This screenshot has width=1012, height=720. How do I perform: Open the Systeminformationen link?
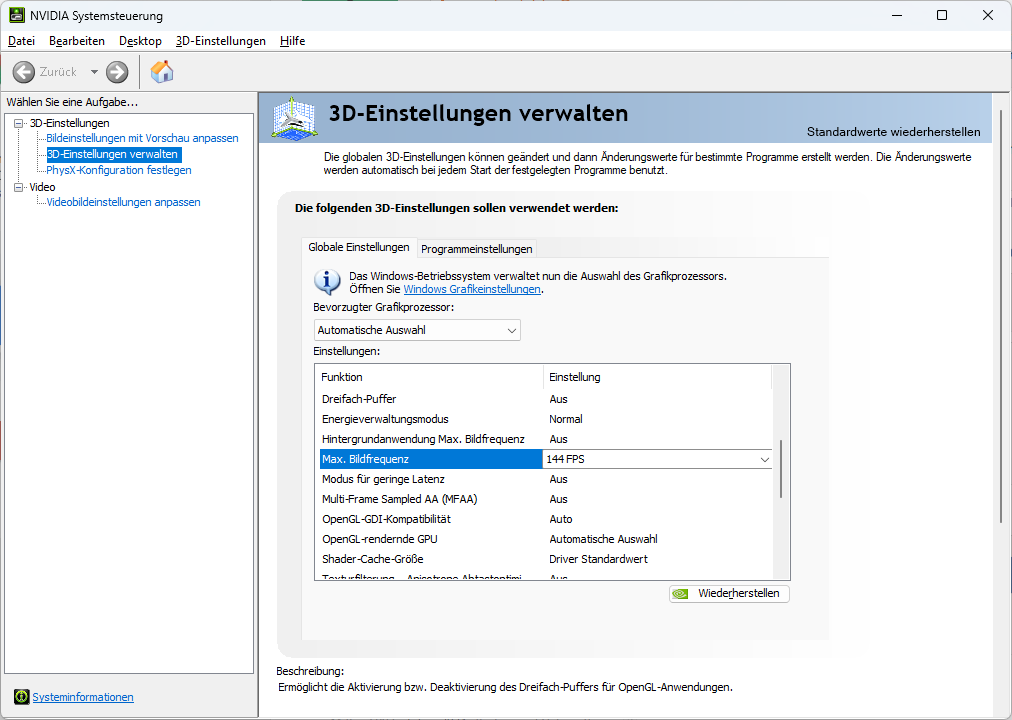[x=83, y=697]
